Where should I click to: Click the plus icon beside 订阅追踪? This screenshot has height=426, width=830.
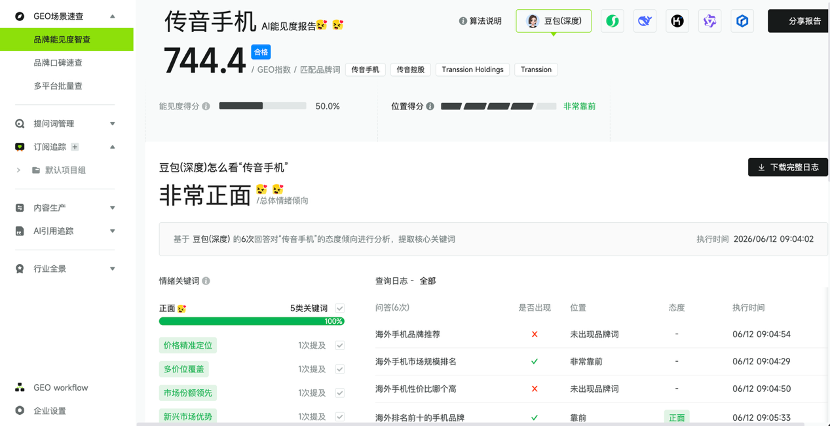(x=75, y=147)
